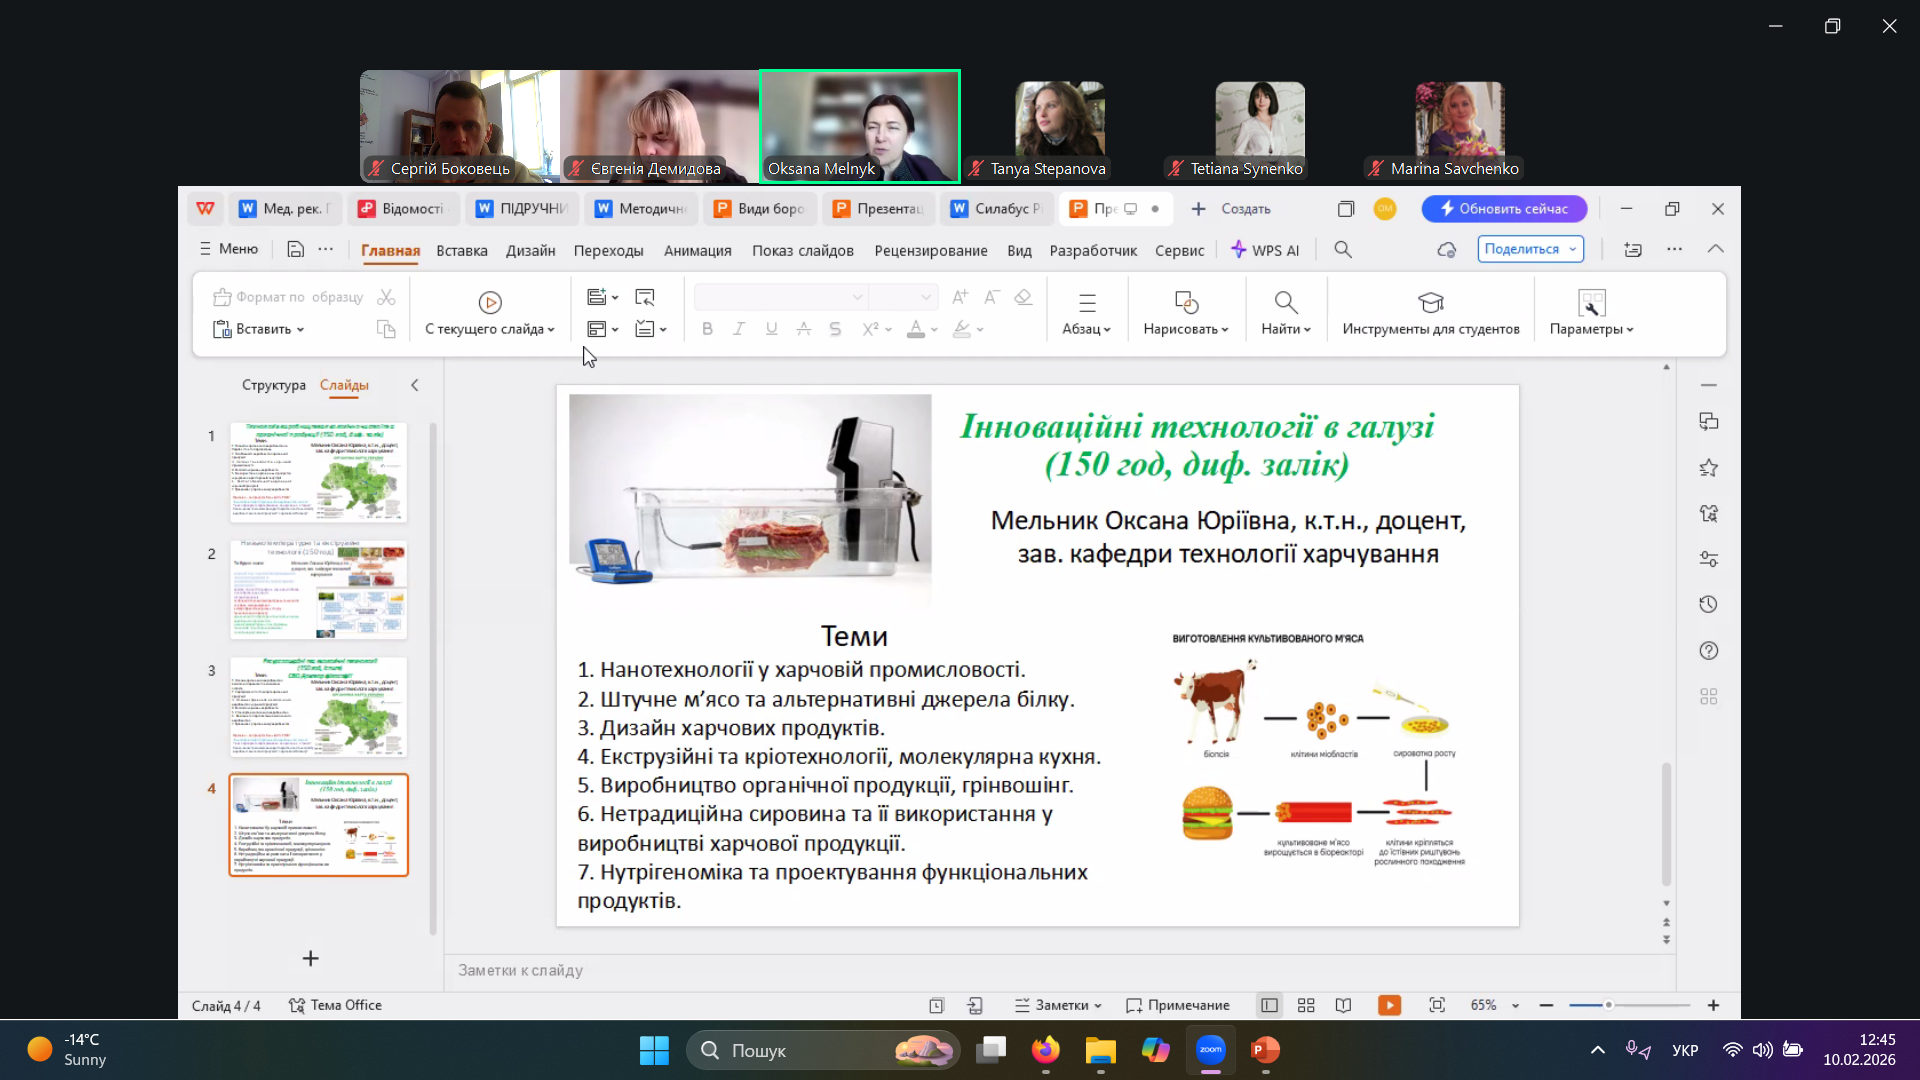The image size is (1920, 1080).
Task: Switch to slide sorter grid view
Action: pos(1306,1005)
